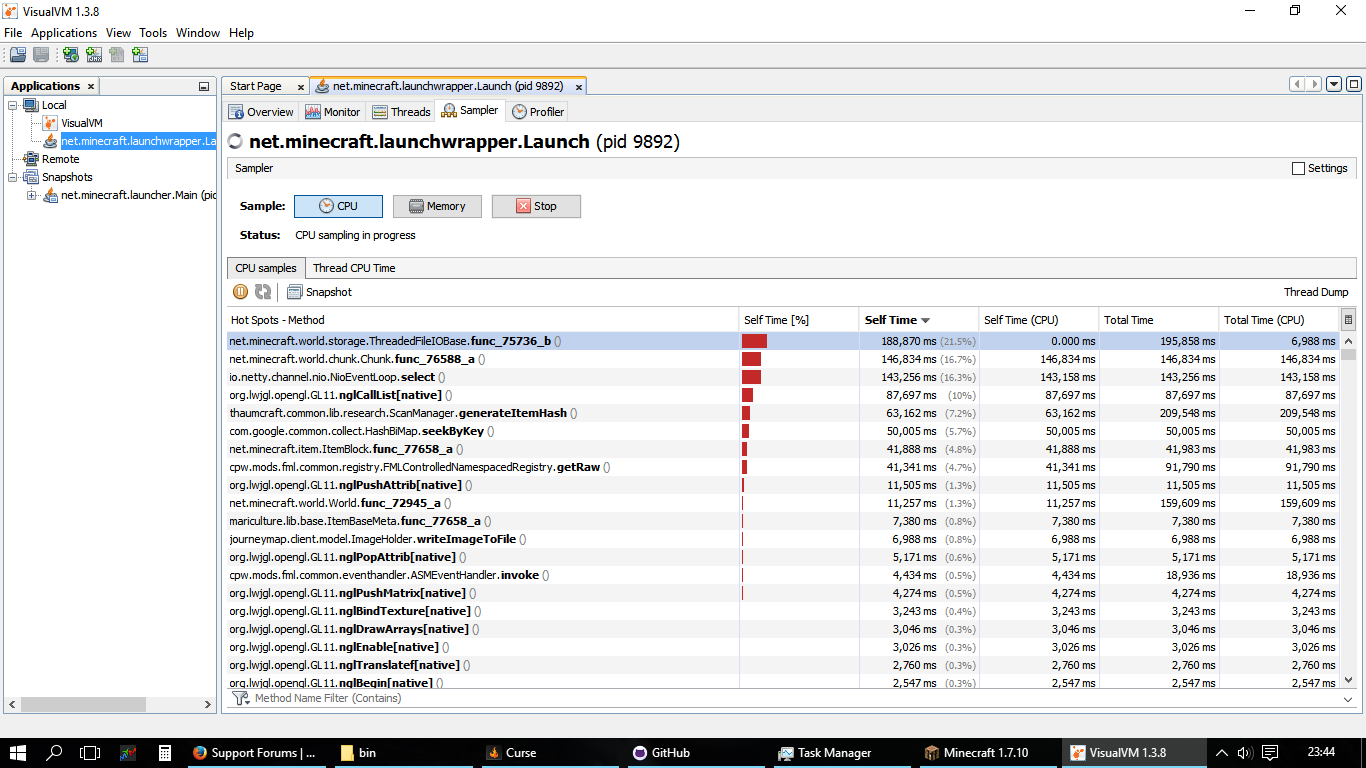Image resolution: width=1366 pixels, height=768 pixels.
Task: Close the net.minecraft.launchwrapper.Launch tab
Action: click(x=577, y=87)
